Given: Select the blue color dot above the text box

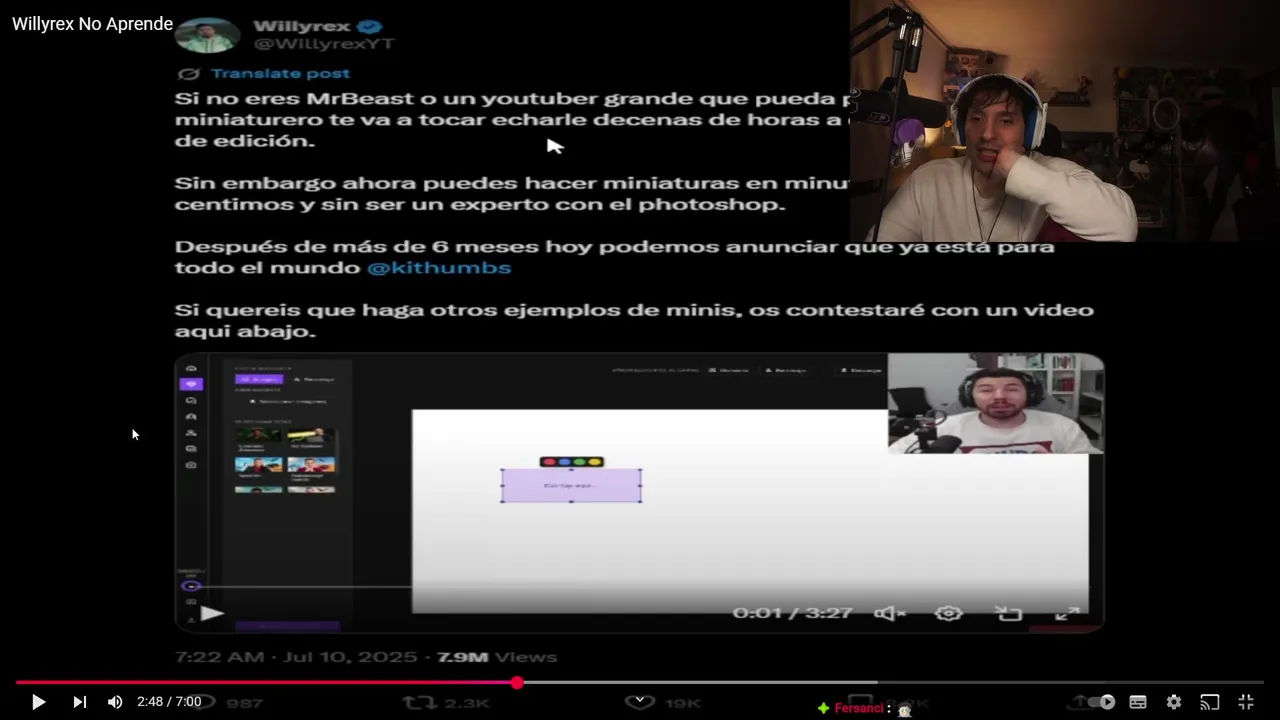Looking at the screenshot, I should coord(564,462).
